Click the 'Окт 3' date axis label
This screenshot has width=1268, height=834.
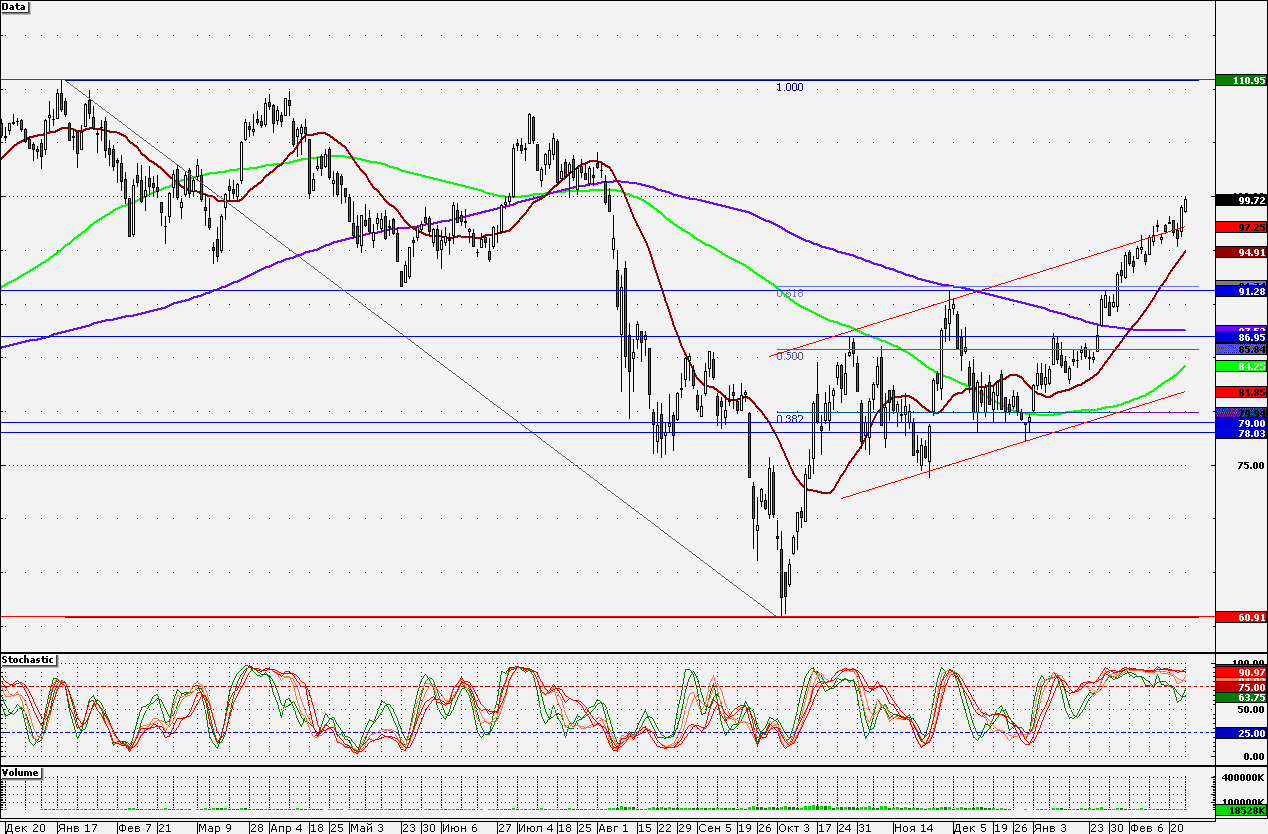point(794,828)
